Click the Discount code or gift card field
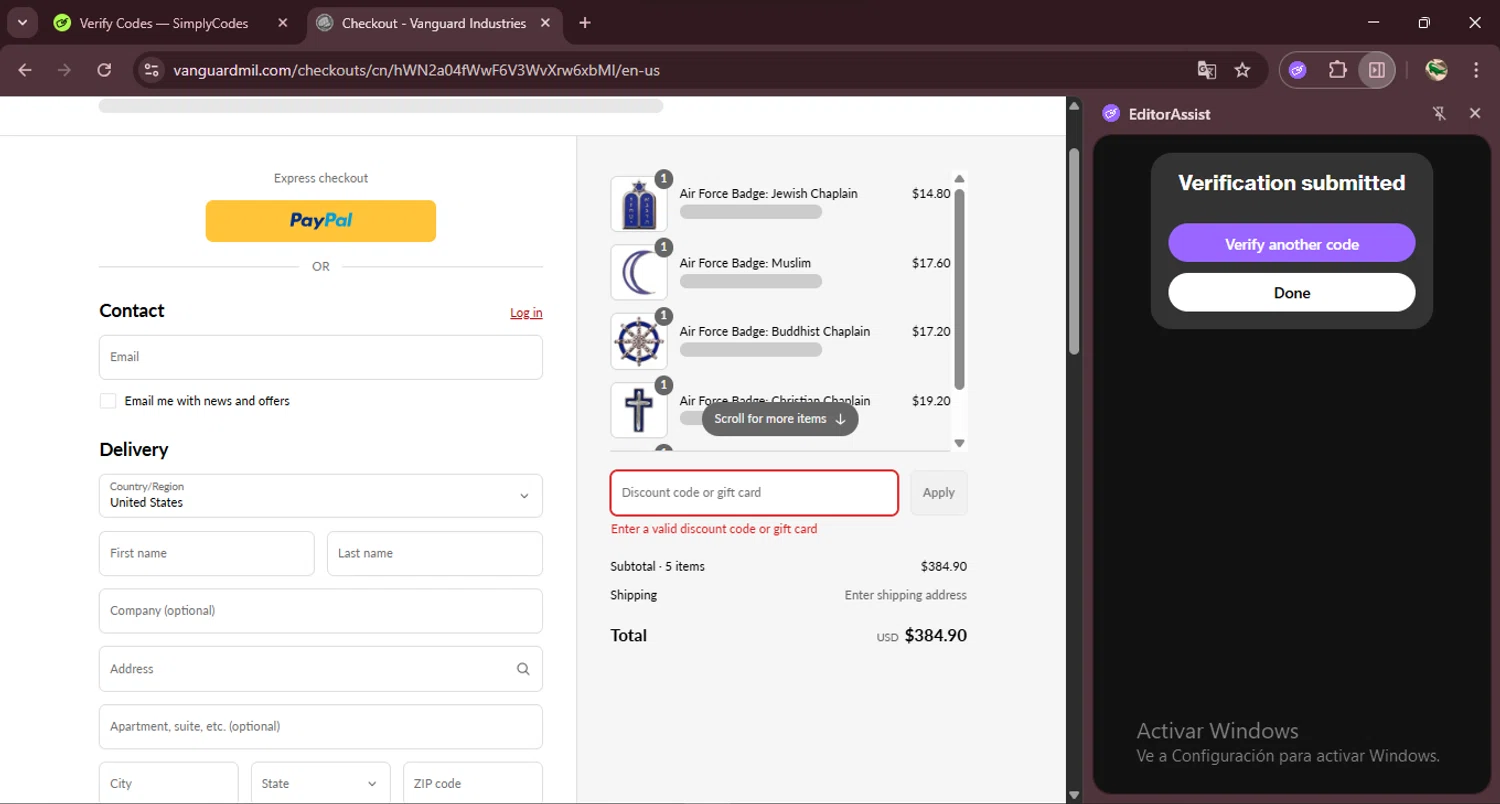1500x804 pixels. (754, 493)
